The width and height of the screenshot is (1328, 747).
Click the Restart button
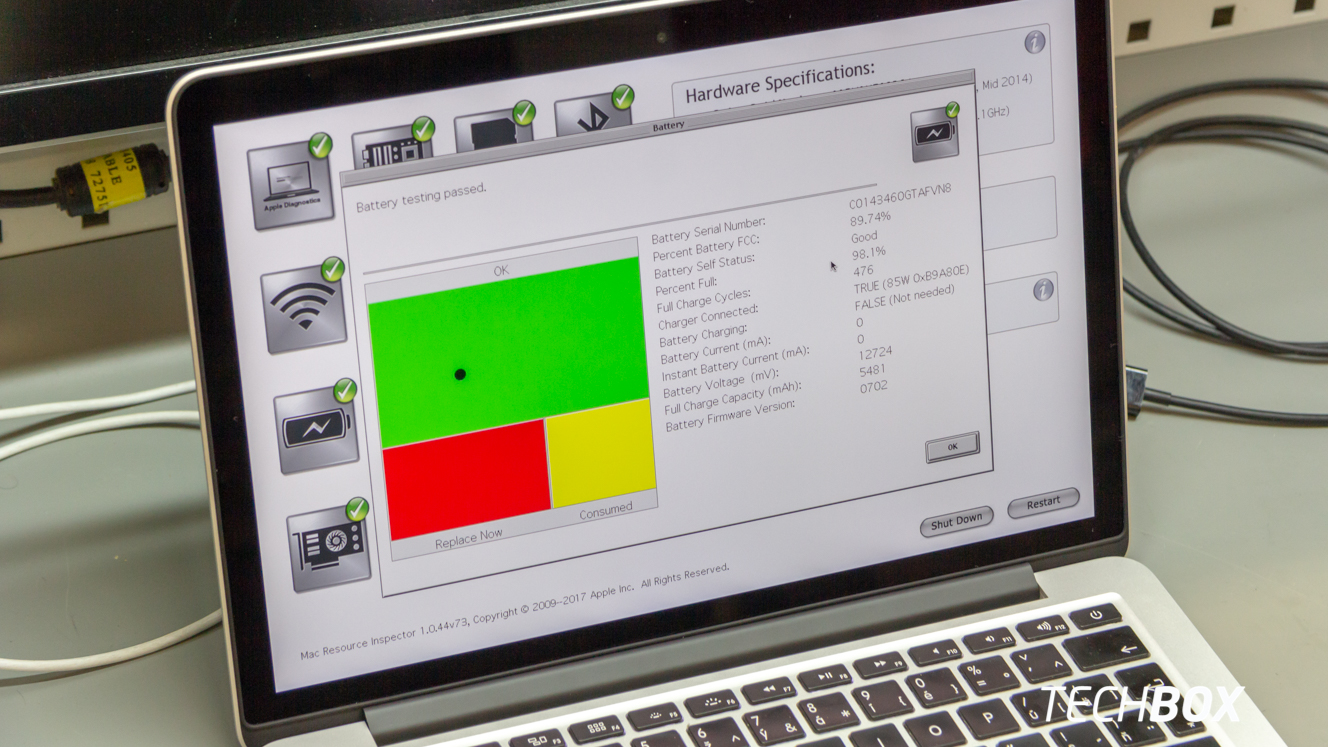pos(1043,503)
